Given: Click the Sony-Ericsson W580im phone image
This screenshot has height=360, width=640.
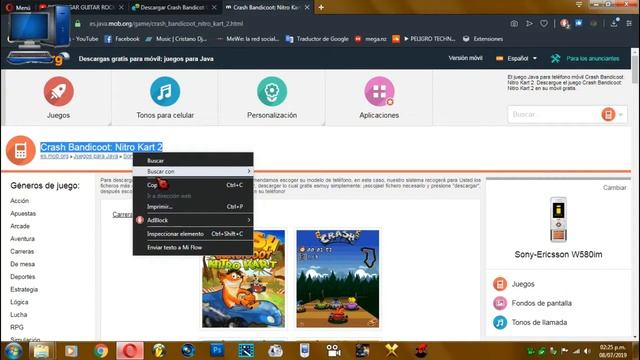Looking at the screenshot, I should click(558, 220).
